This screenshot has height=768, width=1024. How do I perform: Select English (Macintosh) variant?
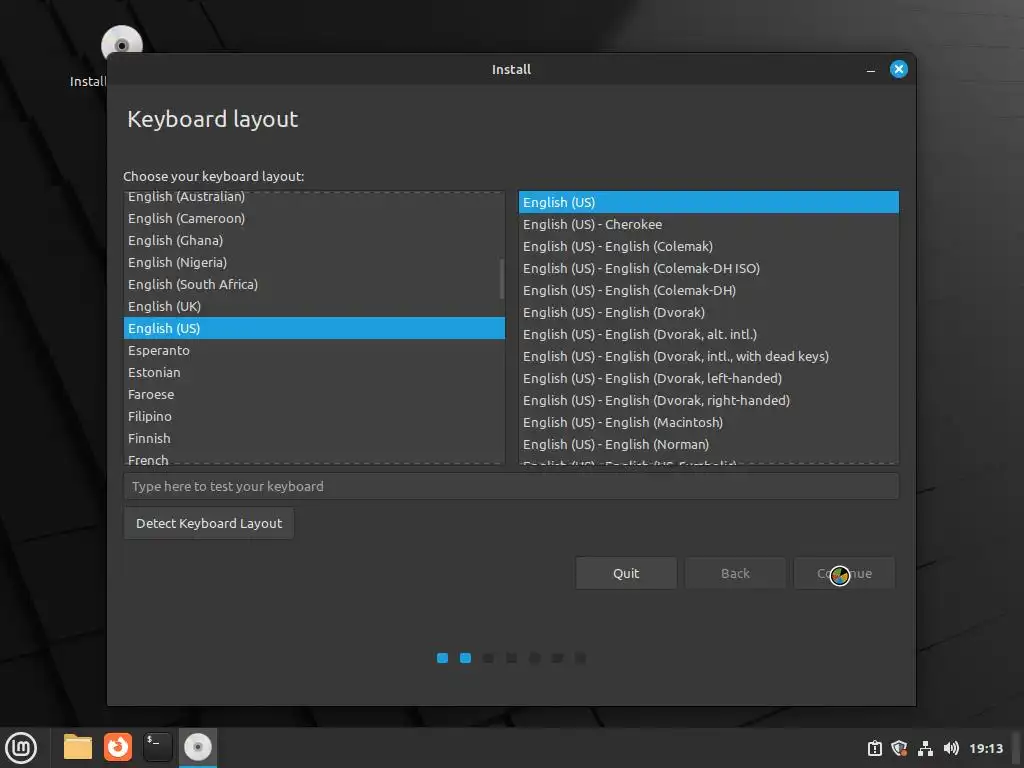(x=709, y=422)
